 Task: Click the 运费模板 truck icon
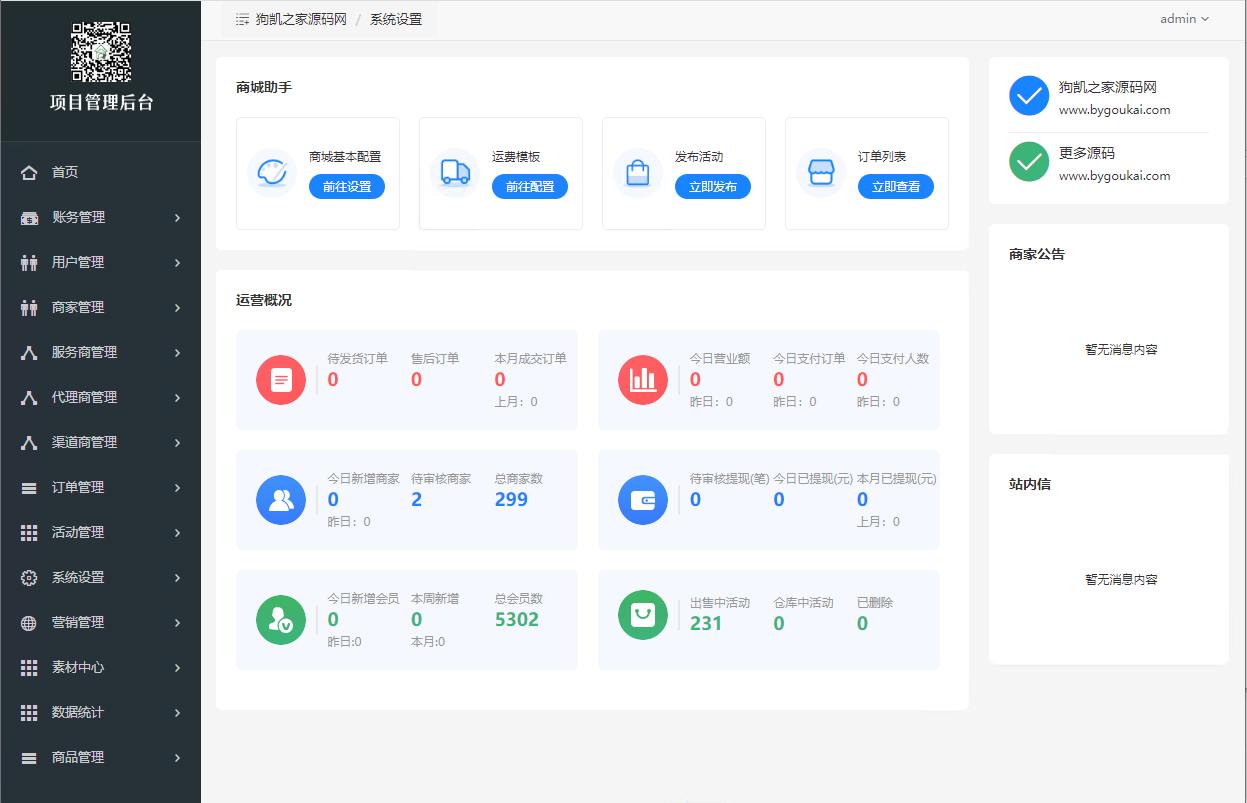pos(455,173)
